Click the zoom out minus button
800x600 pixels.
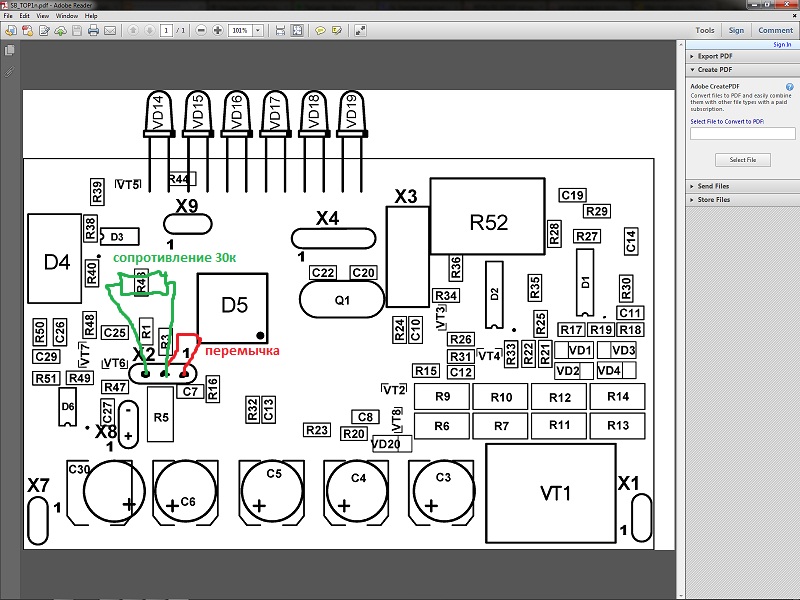(202, 31)
